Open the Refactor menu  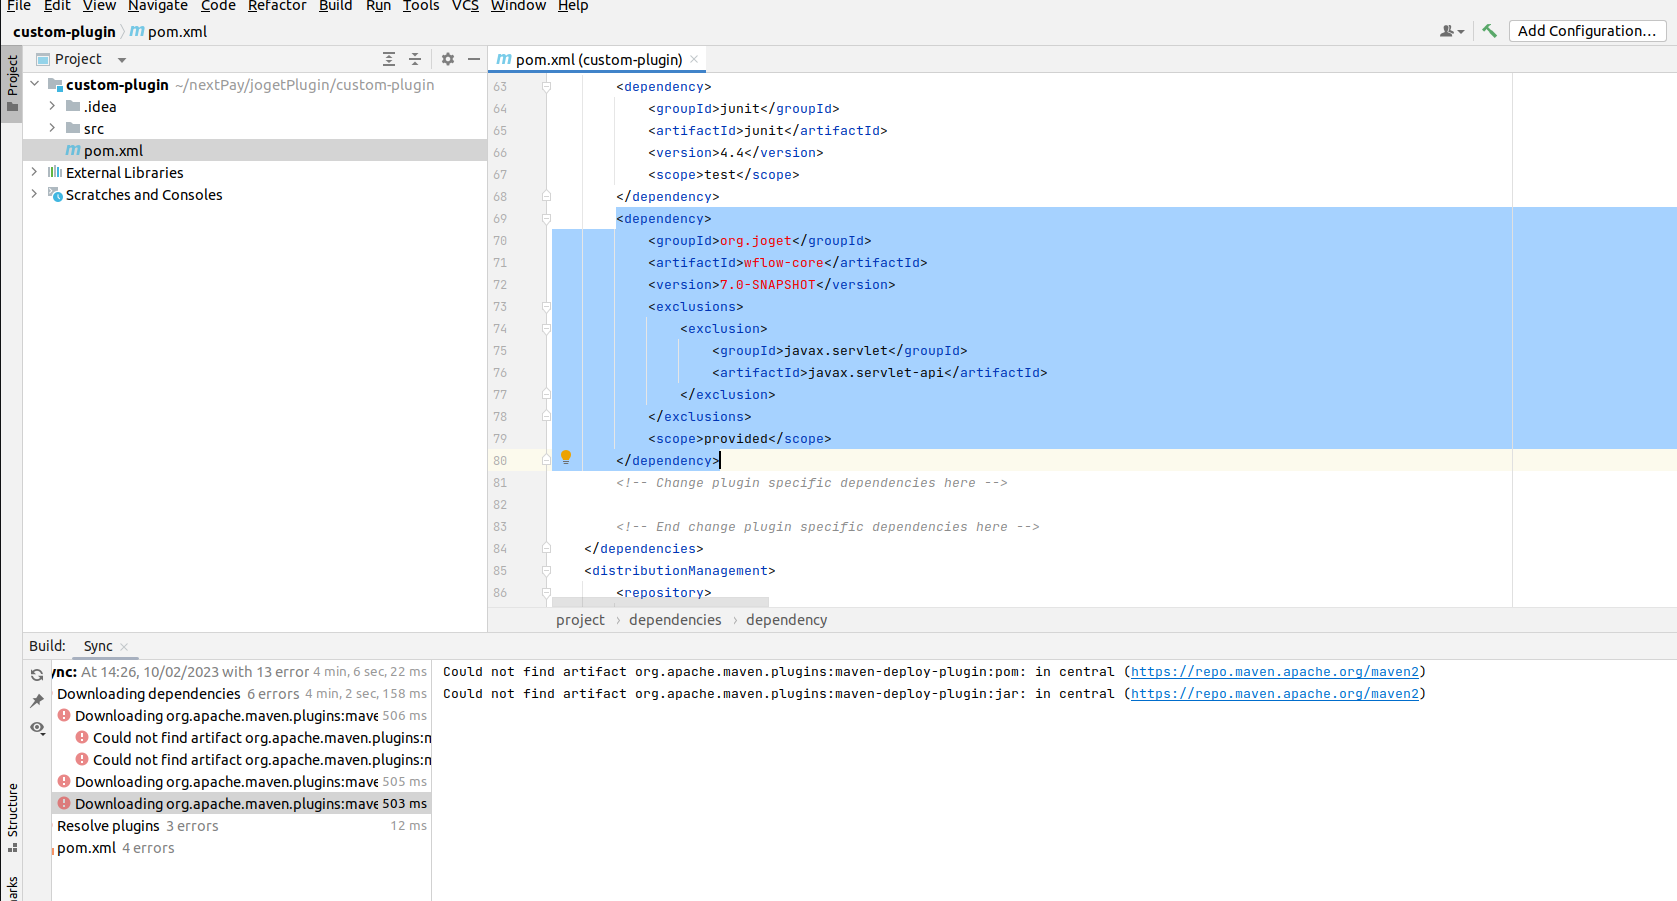tap(277, 6)
